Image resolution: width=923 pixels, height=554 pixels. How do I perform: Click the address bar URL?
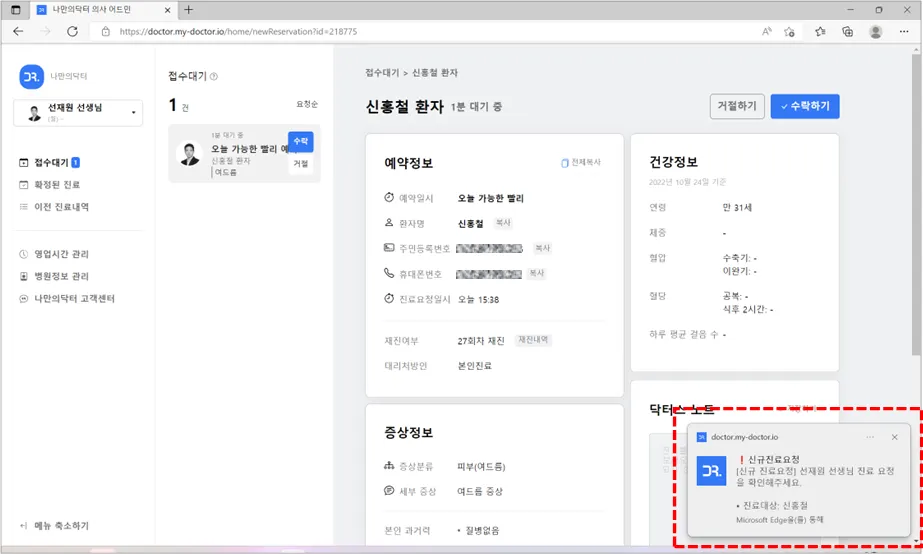(238, 32)
